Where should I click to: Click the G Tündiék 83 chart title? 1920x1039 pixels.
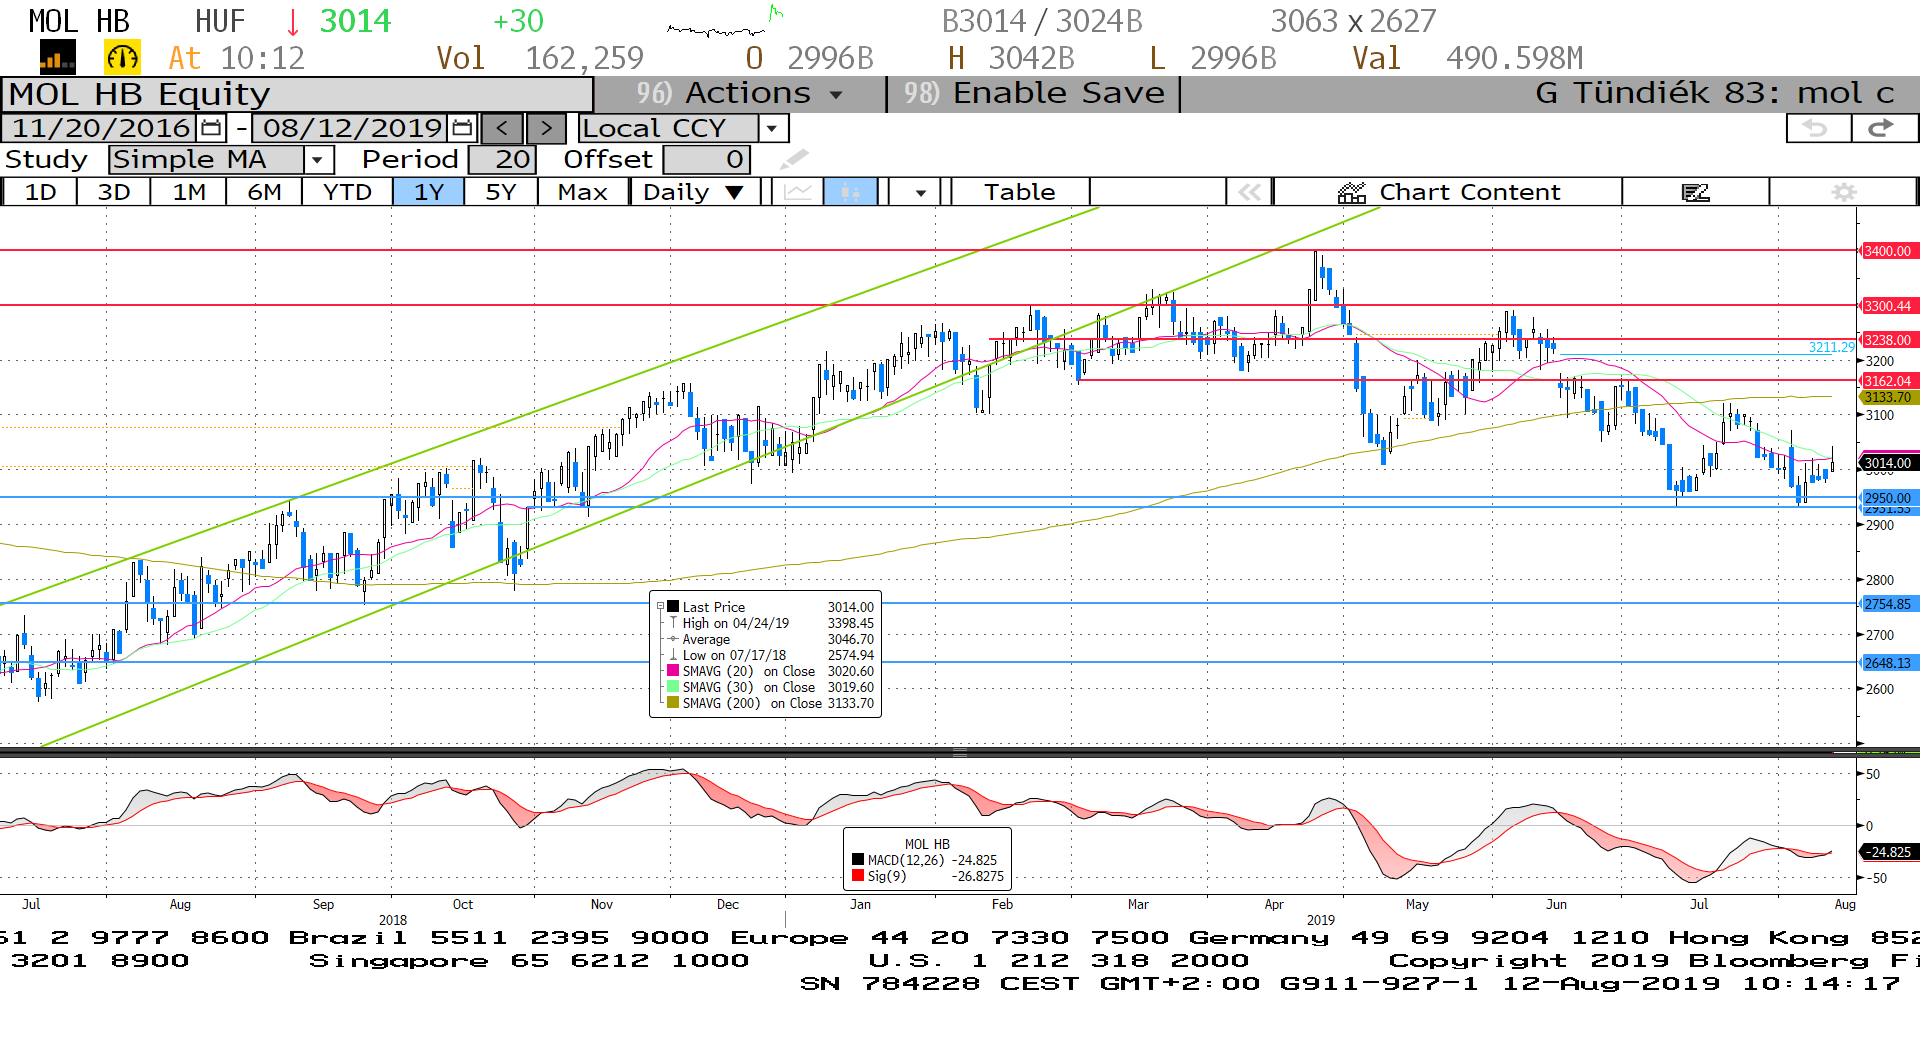click(x=1715, y=93)
